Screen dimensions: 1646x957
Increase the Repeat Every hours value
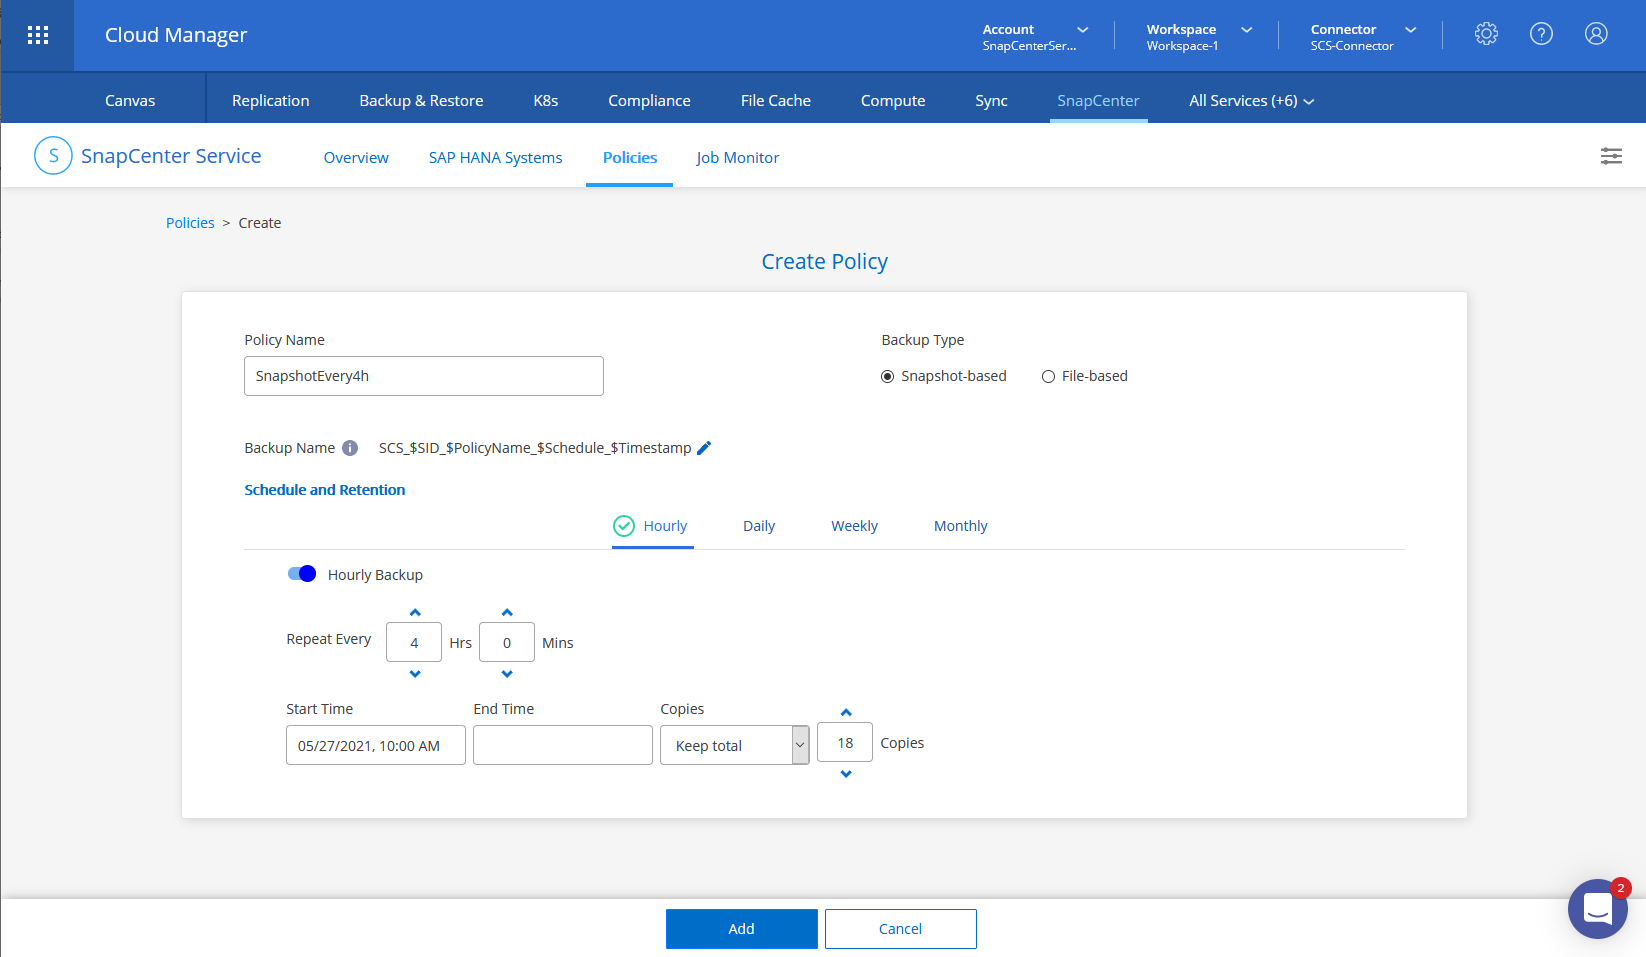click(x=415, y=612)
